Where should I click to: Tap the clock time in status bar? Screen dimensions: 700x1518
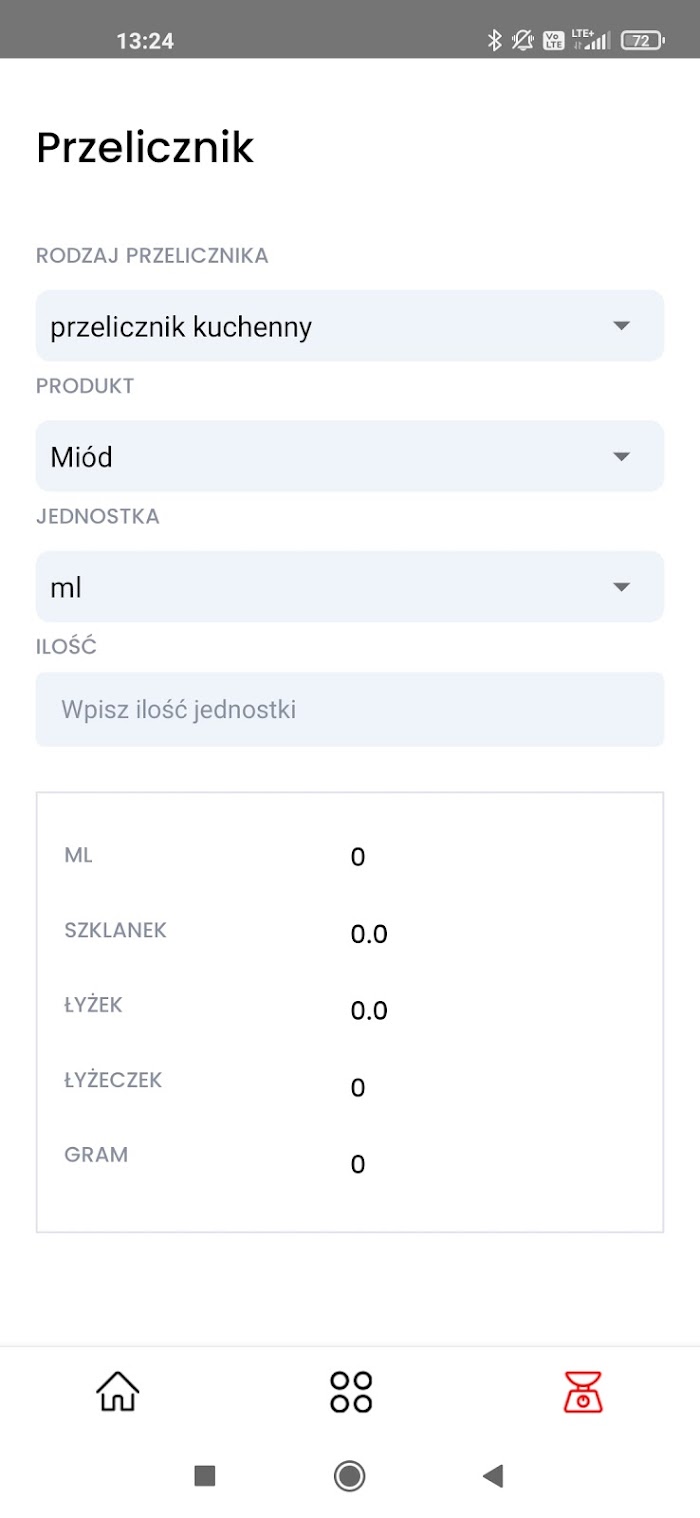tap(145, 41)
